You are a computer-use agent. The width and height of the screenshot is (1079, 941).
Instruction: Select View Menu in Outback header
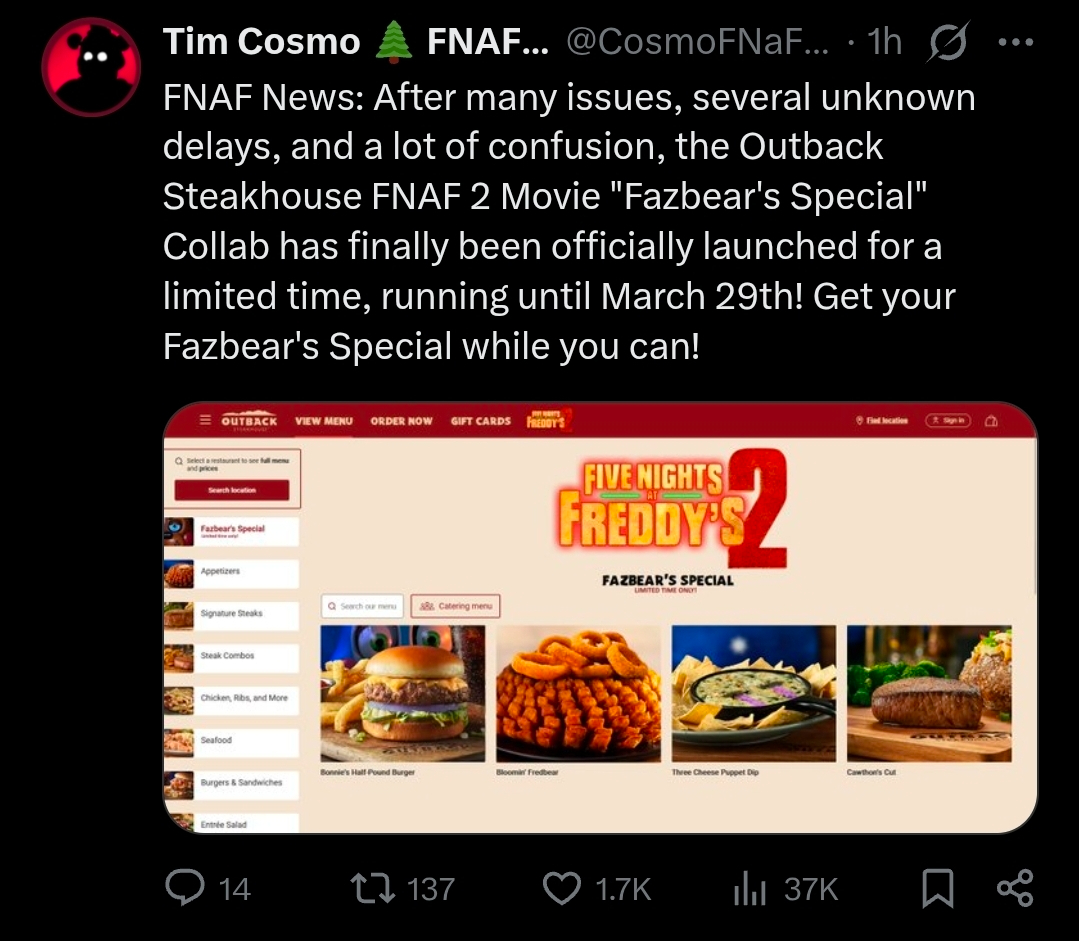(324, 421)
